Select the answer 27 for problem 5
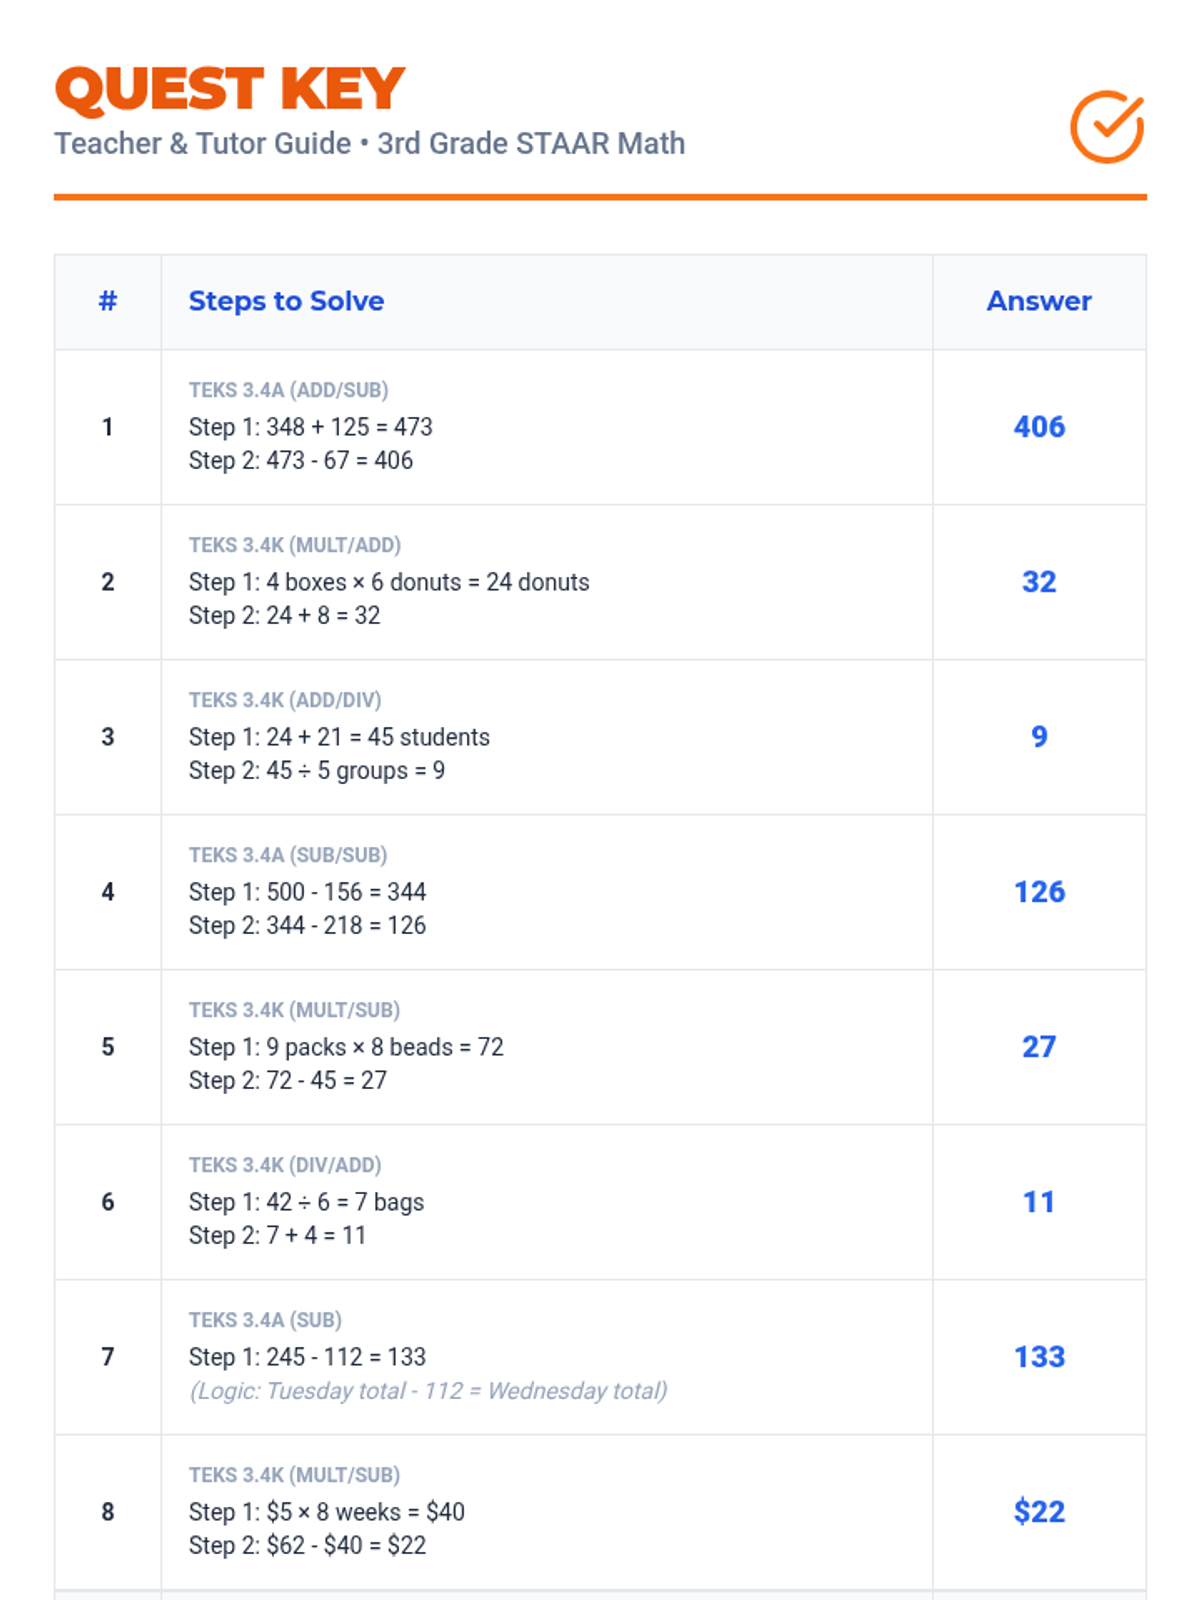Viewport: 1200px width, 1600px height. (1039, 1047)
